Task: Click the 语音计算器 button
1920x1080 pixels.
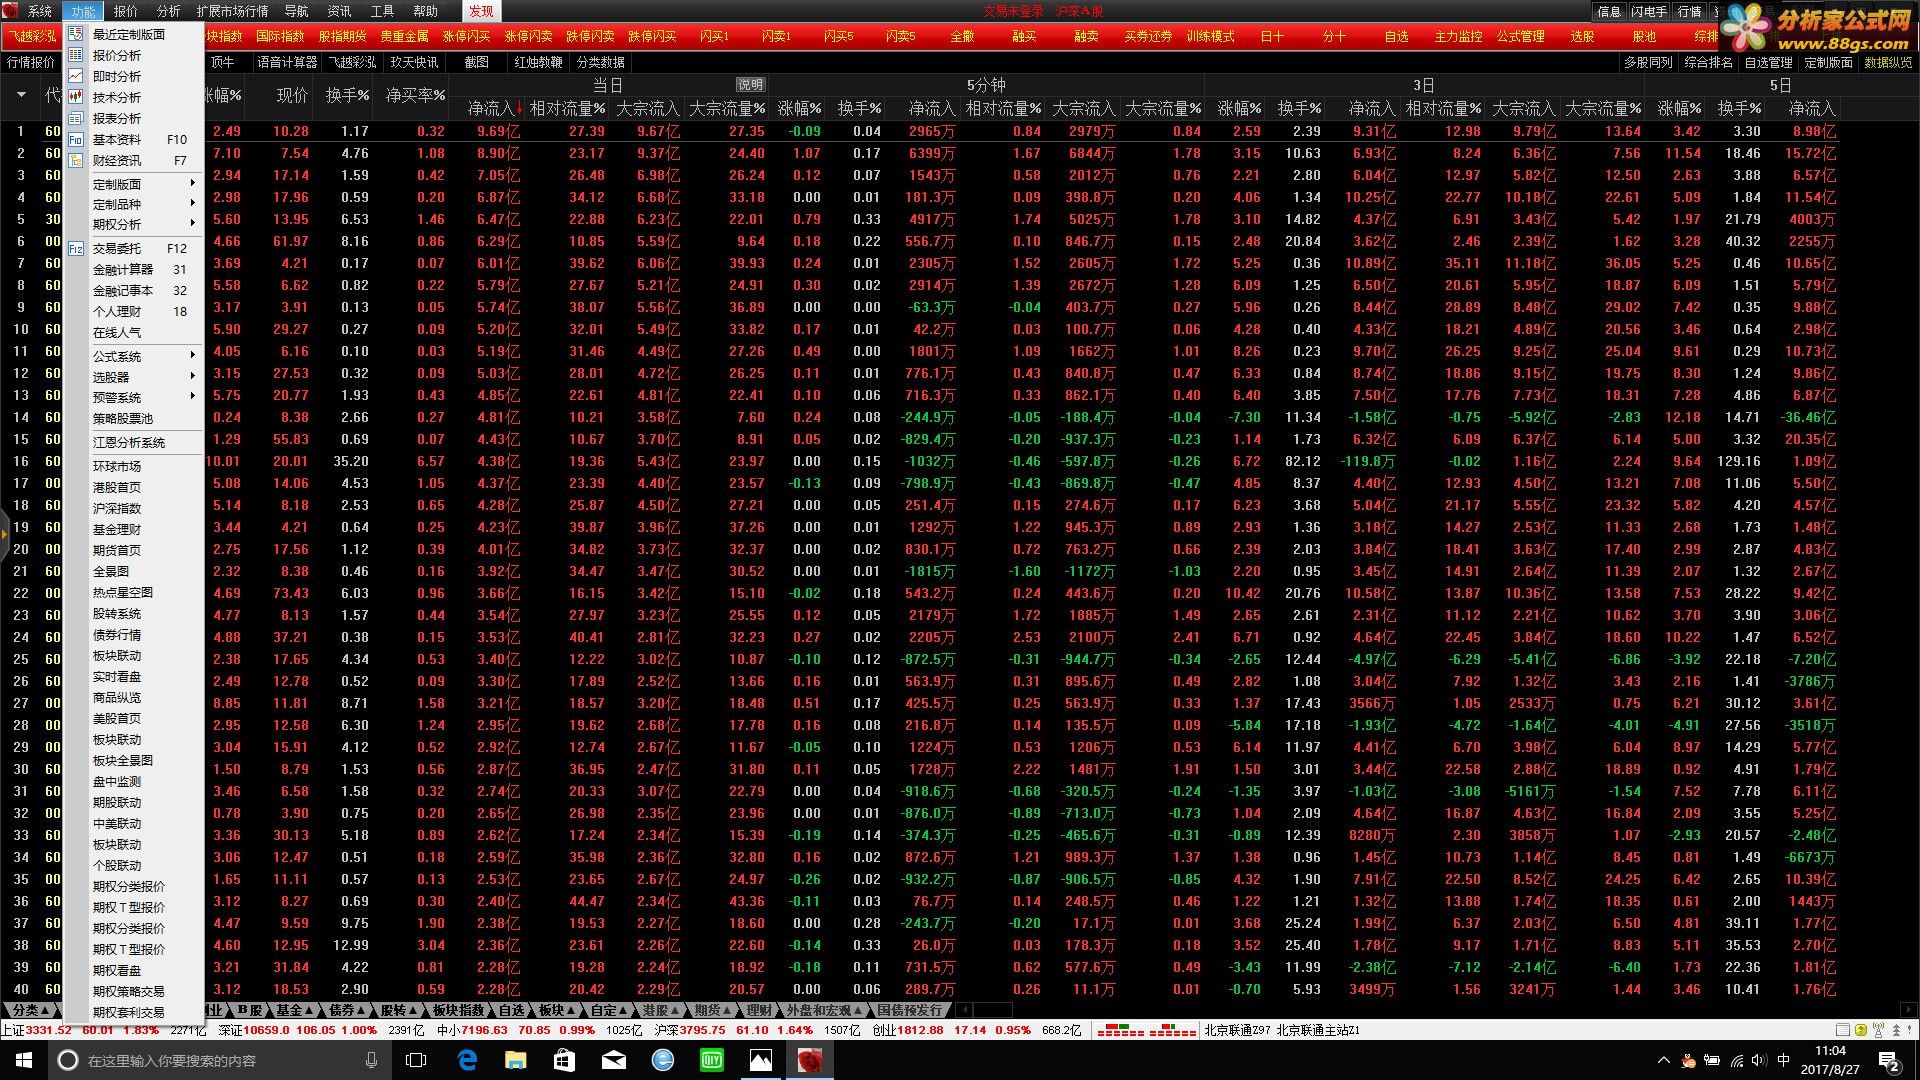Action: [287, 62]
